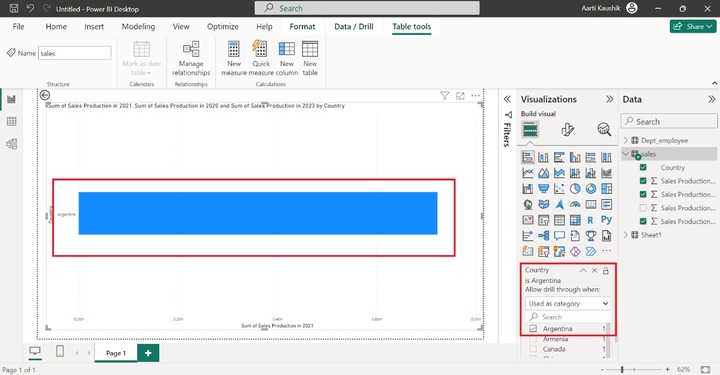Image resolution: width=720 pixels, height=375 pixels.
Task: Open Manage relationships
Action: pyautogui.click(x=191, y=58)
